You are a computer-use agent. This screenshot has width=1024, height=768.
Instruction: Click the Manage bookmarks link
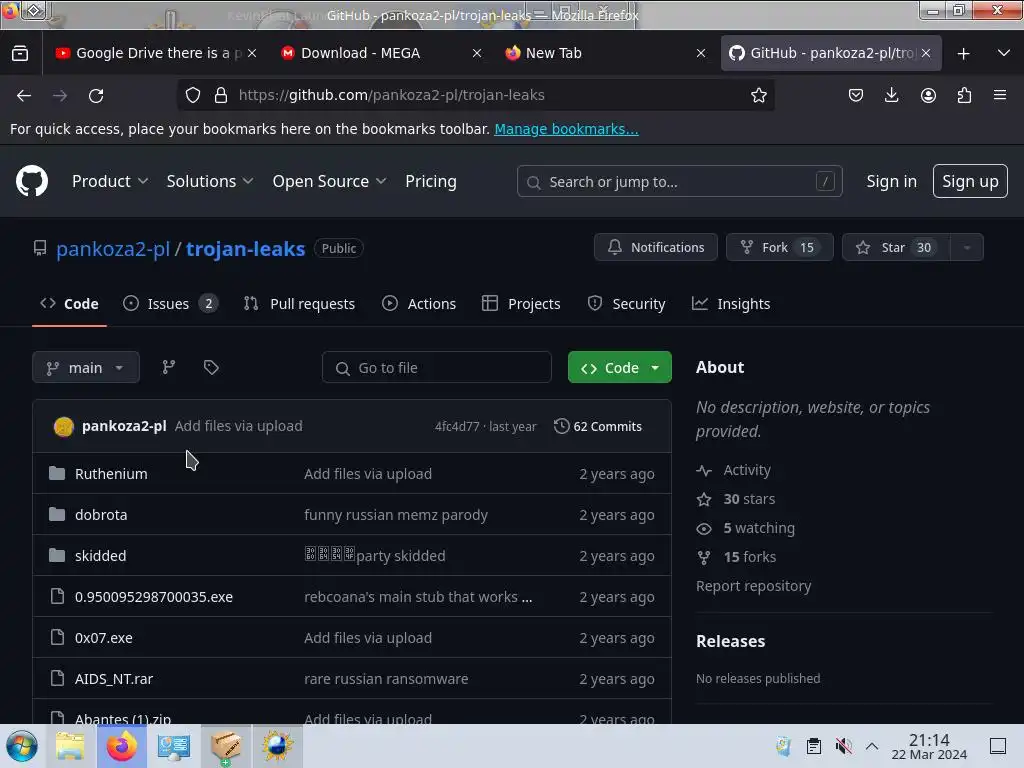click(x=566, y=129)
